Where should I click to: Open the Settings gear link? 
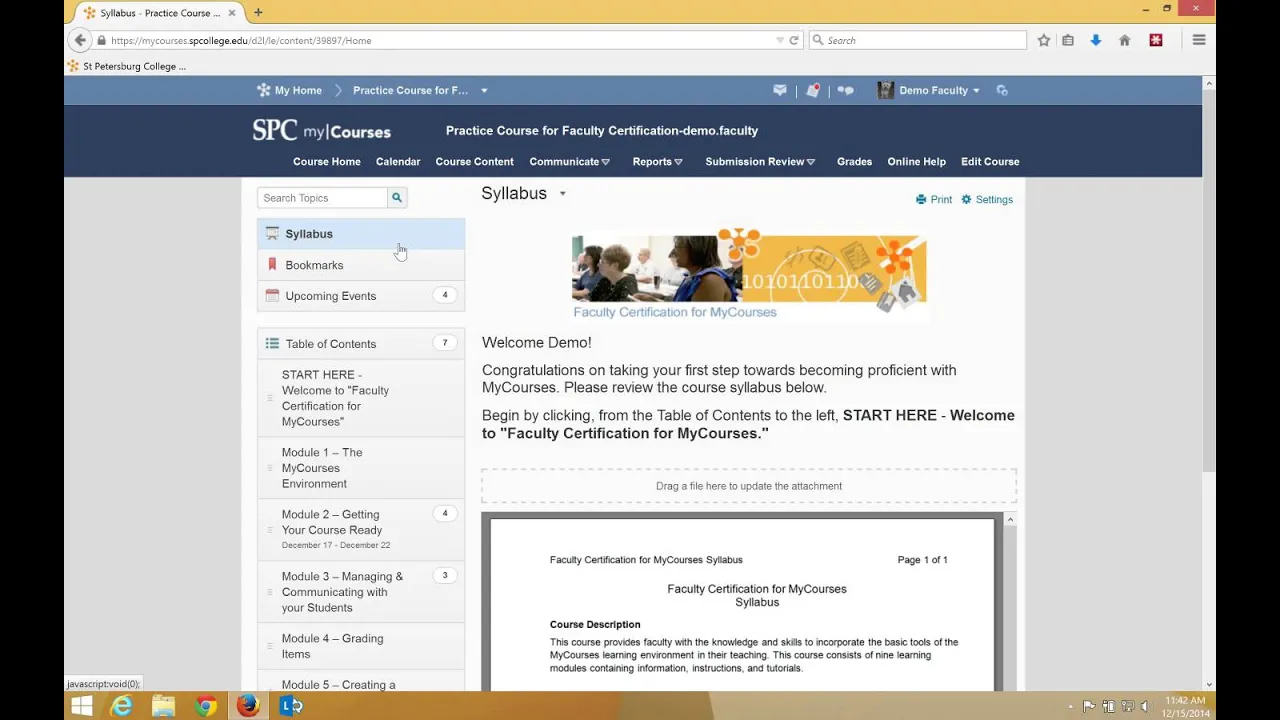[987, 199]
